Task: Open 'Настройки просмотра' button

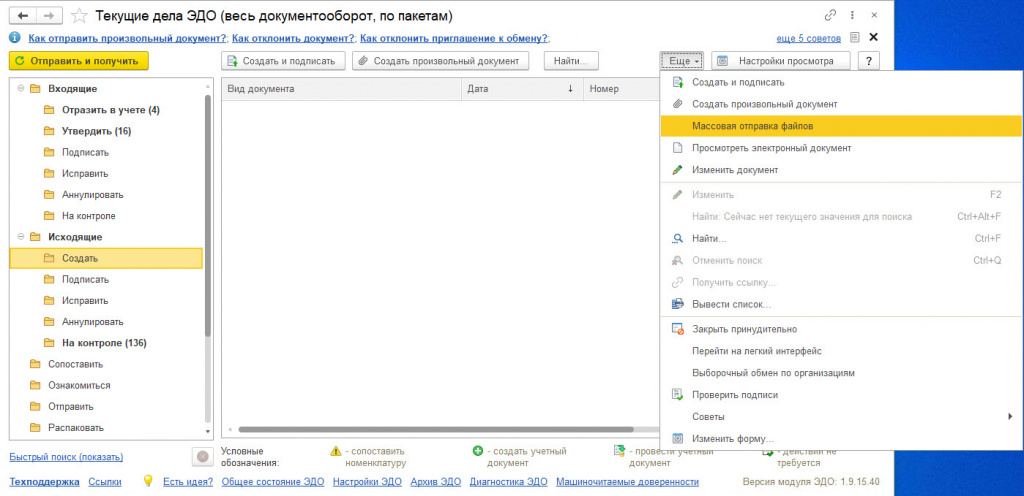Action: point(781,61)
